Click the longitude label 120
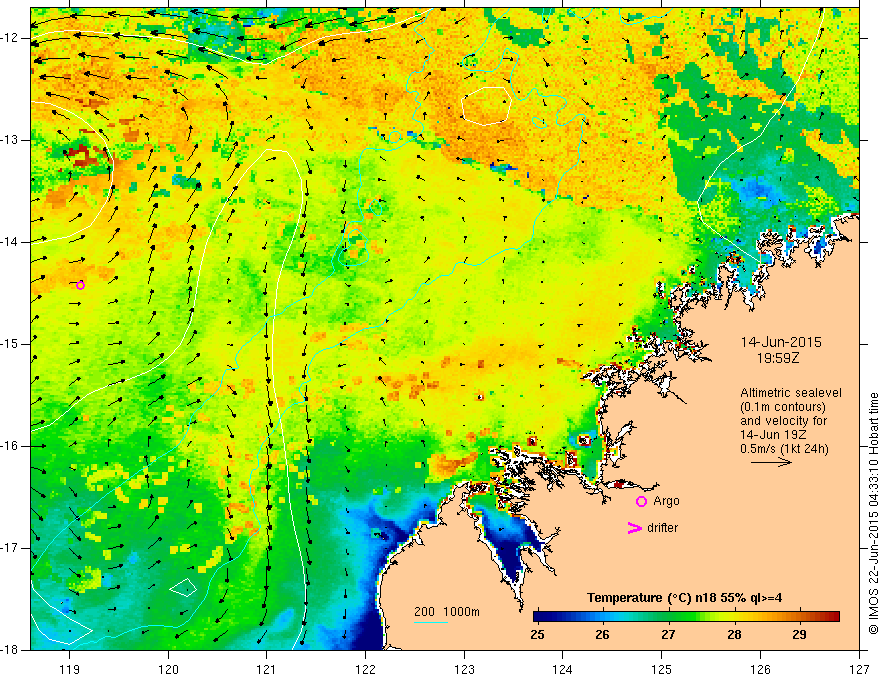This screenshot has height=680, width=880. click(168, 669)
